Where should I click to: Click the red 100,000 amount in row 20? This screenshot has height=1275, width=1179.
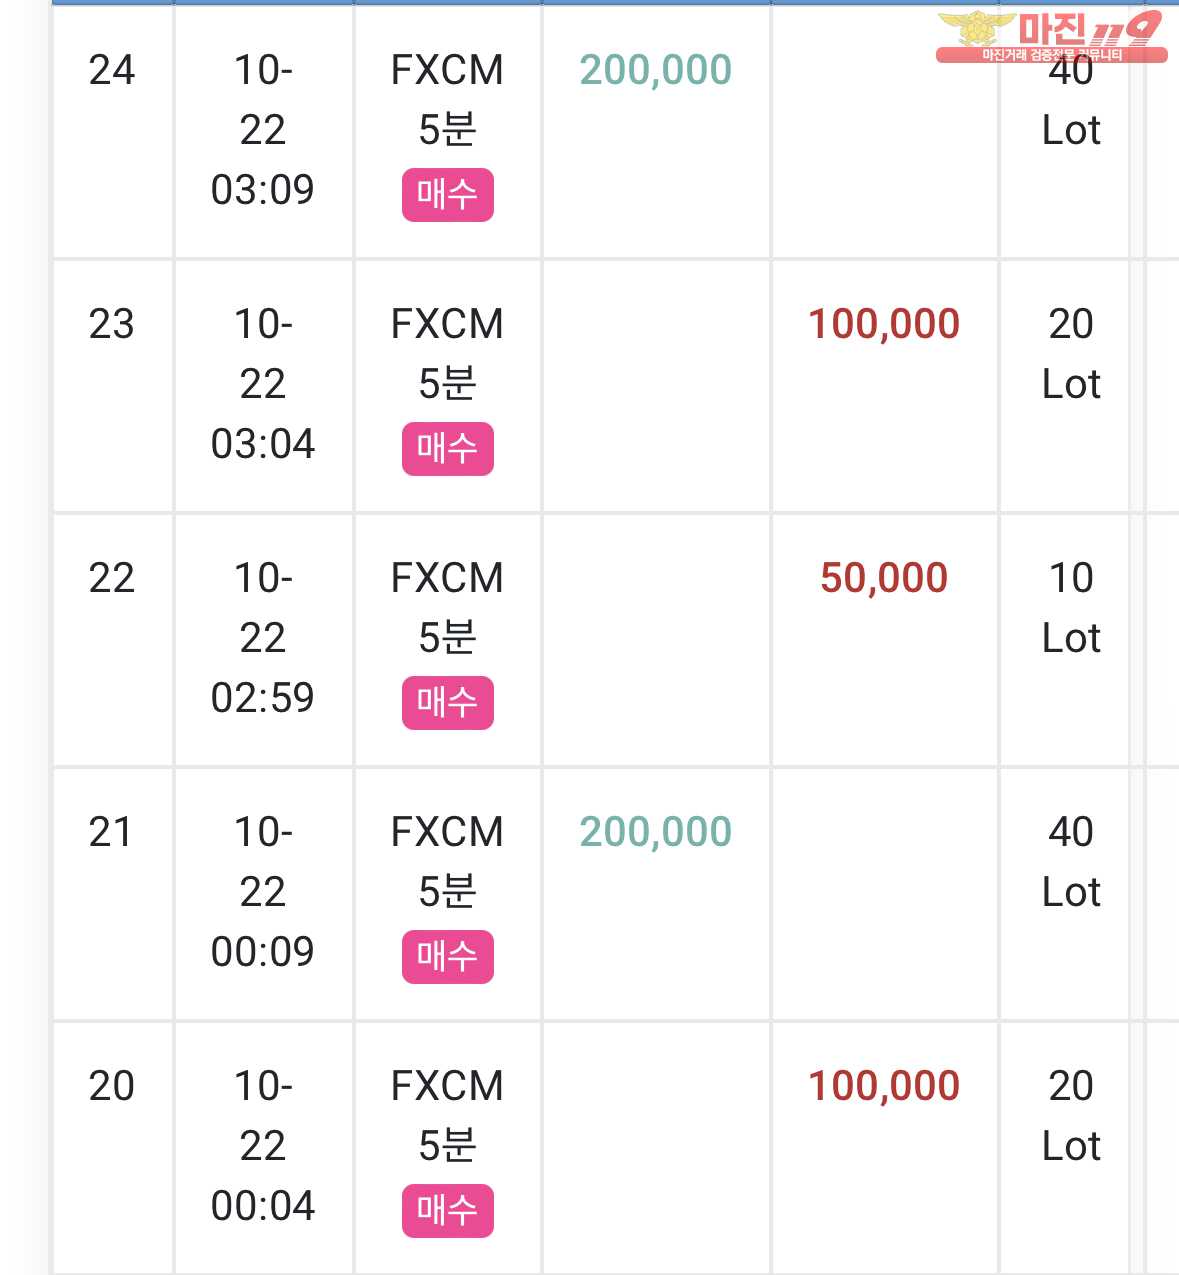(884, 1086)
